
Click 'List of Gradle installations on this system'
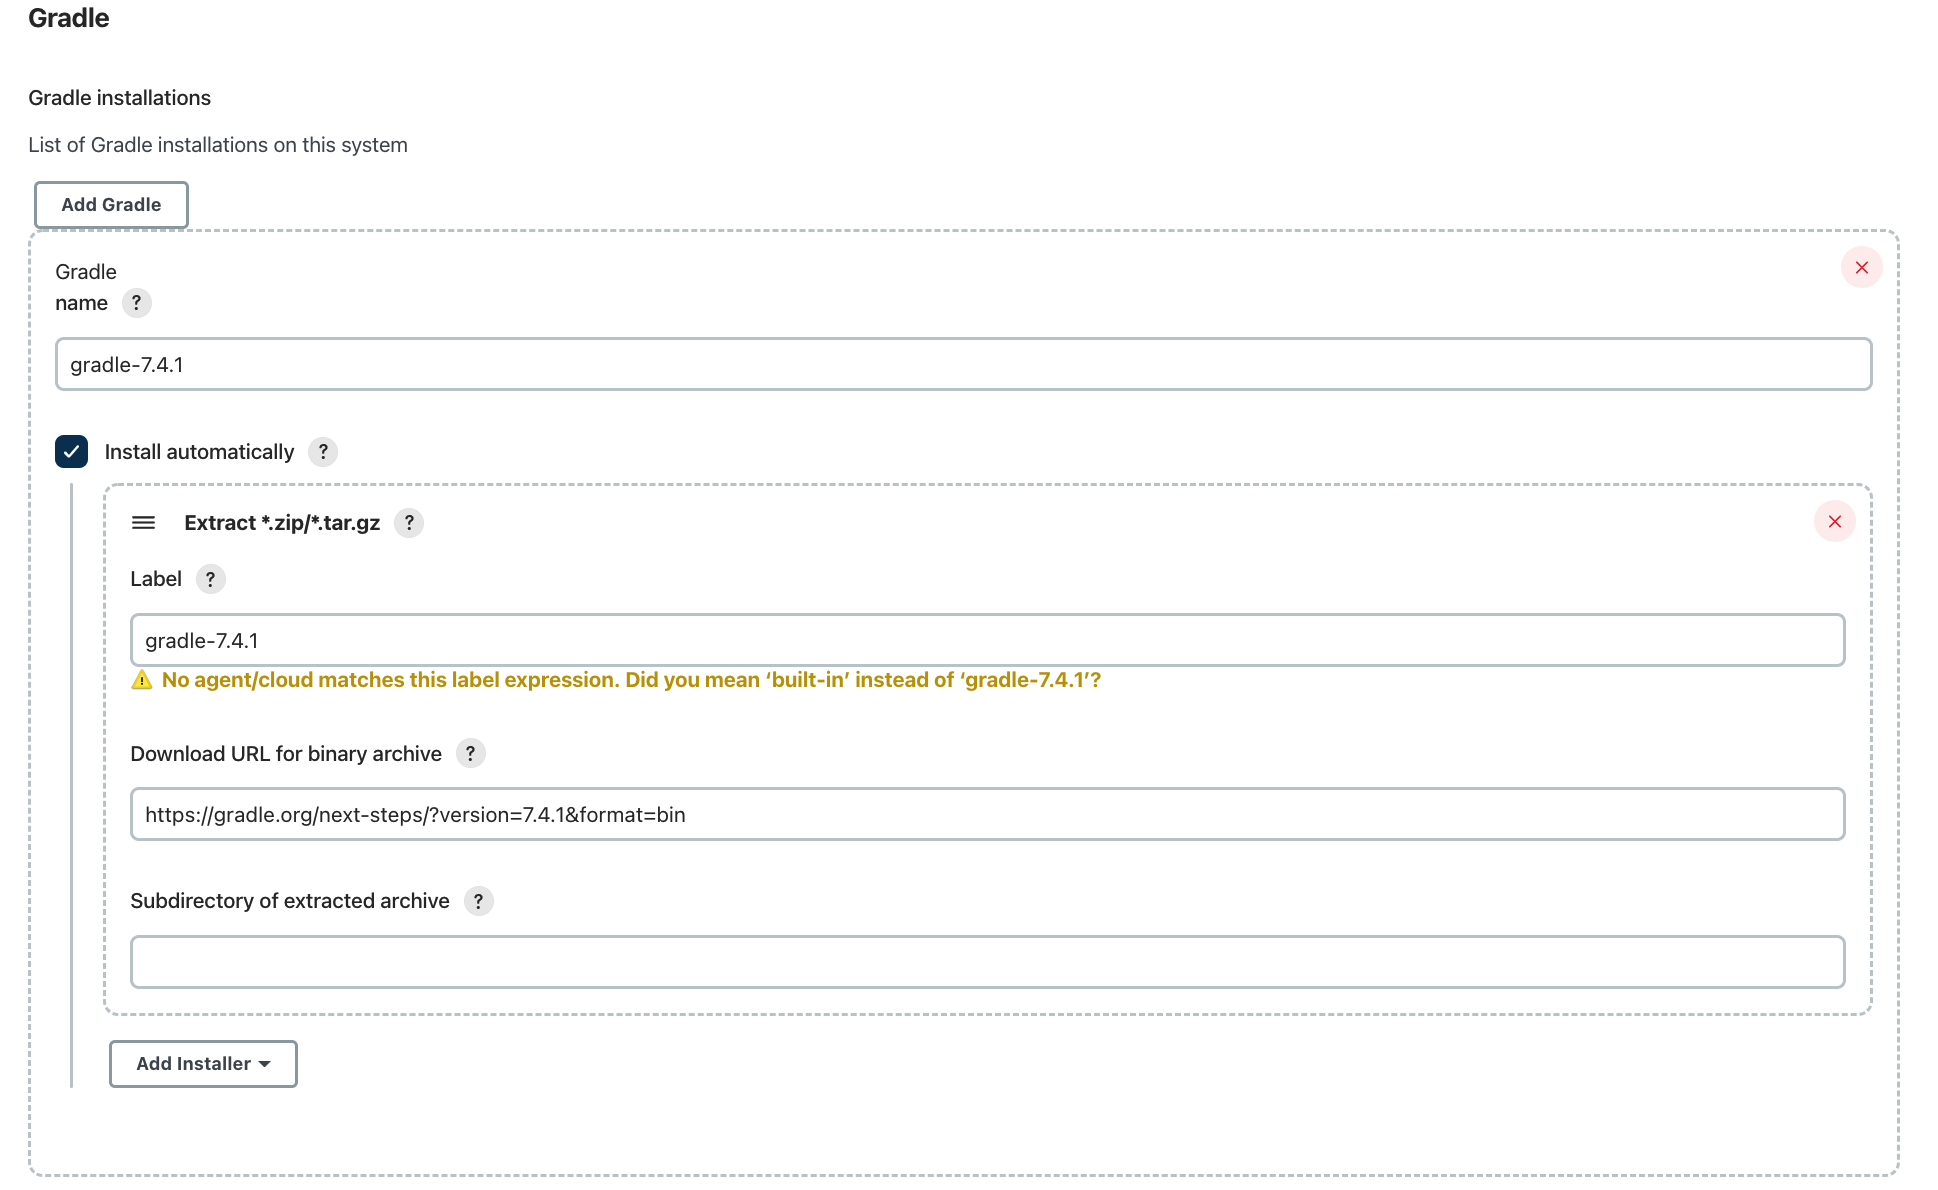[x=218, y=145]
